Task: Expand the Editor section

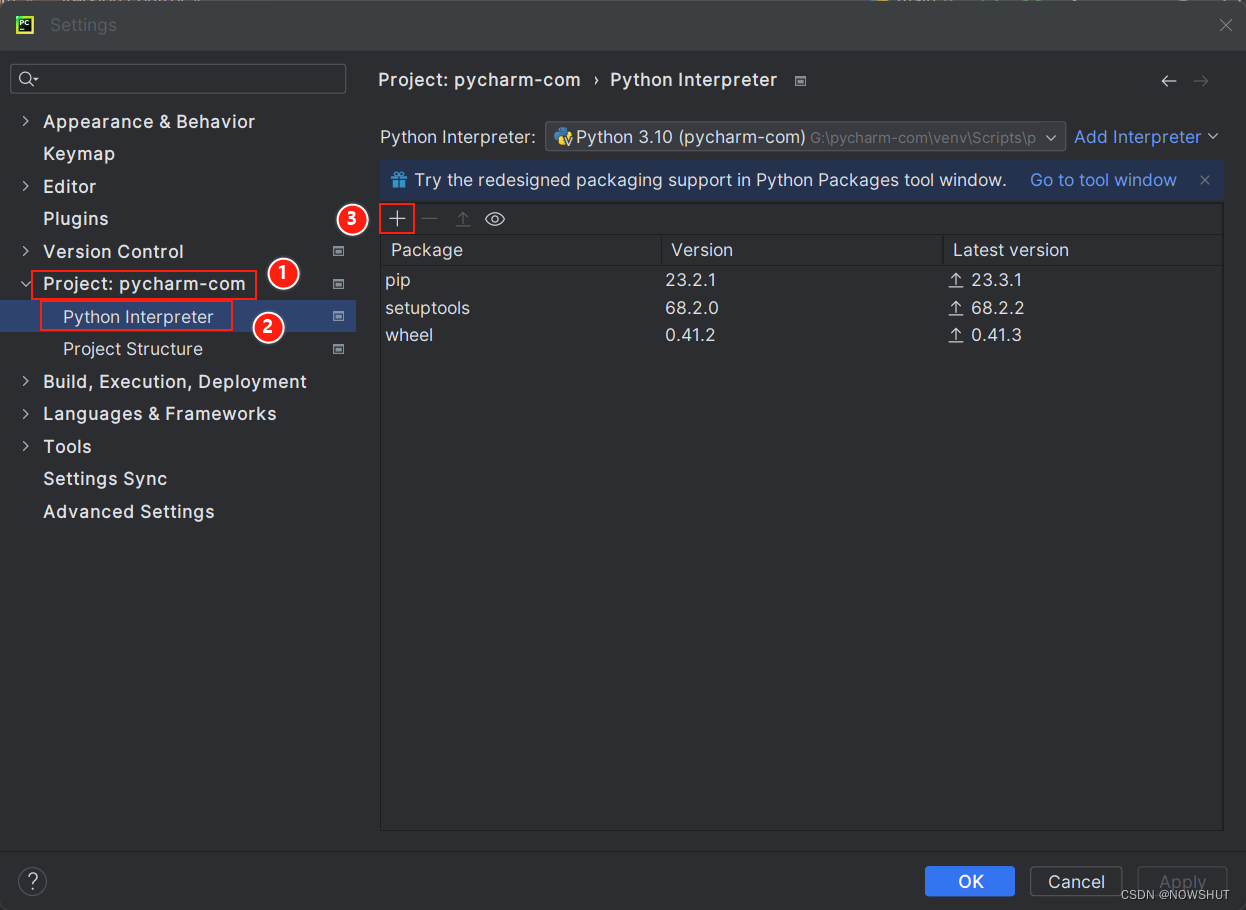Action: pyautogui.click(x=26, y=186)
